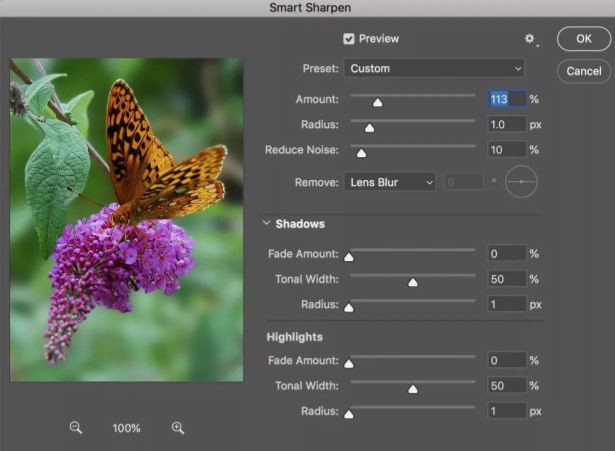The image size is (615, 451).
Task: Click the motion blur angle dial
Action: tap(521, 182)
